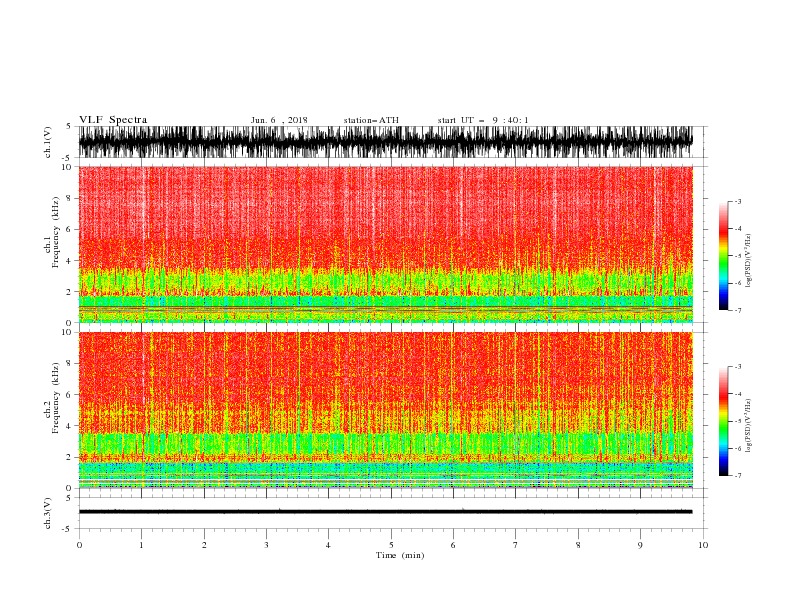Select the log(PSD) label beside ch.2 colorbar
This screenshot has width=792, height=612.
[x=748, y=426]
